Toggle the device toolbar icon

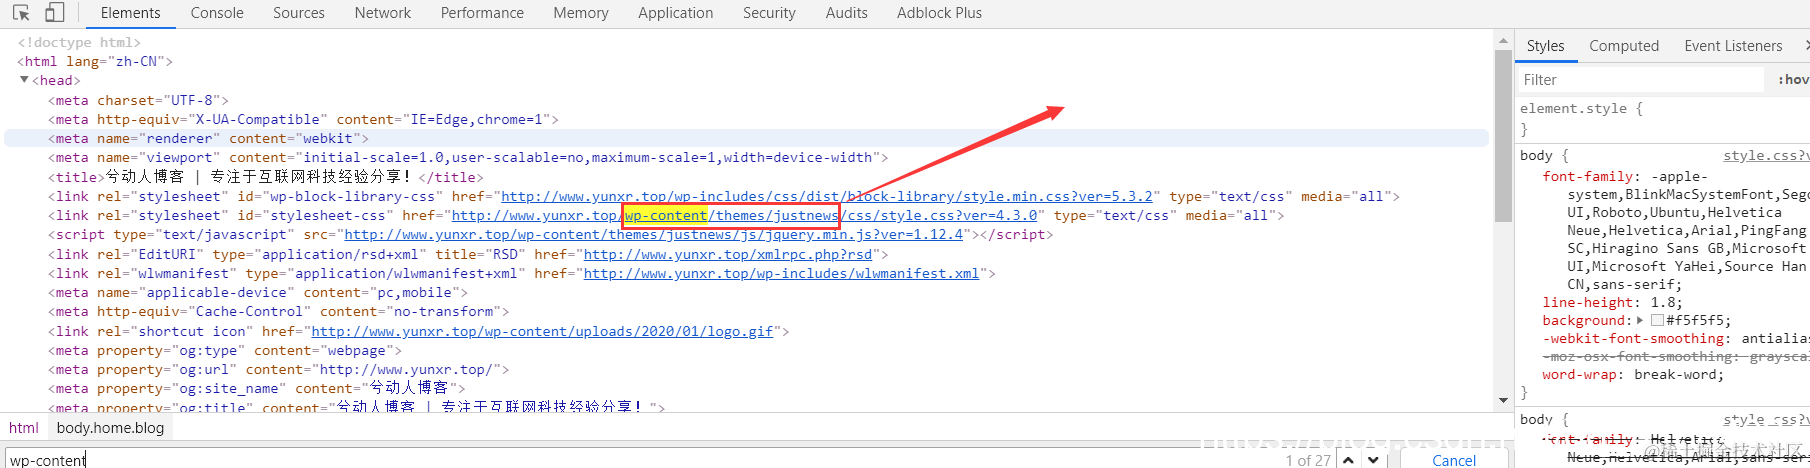pyautogui.click(x=55, y=13)
